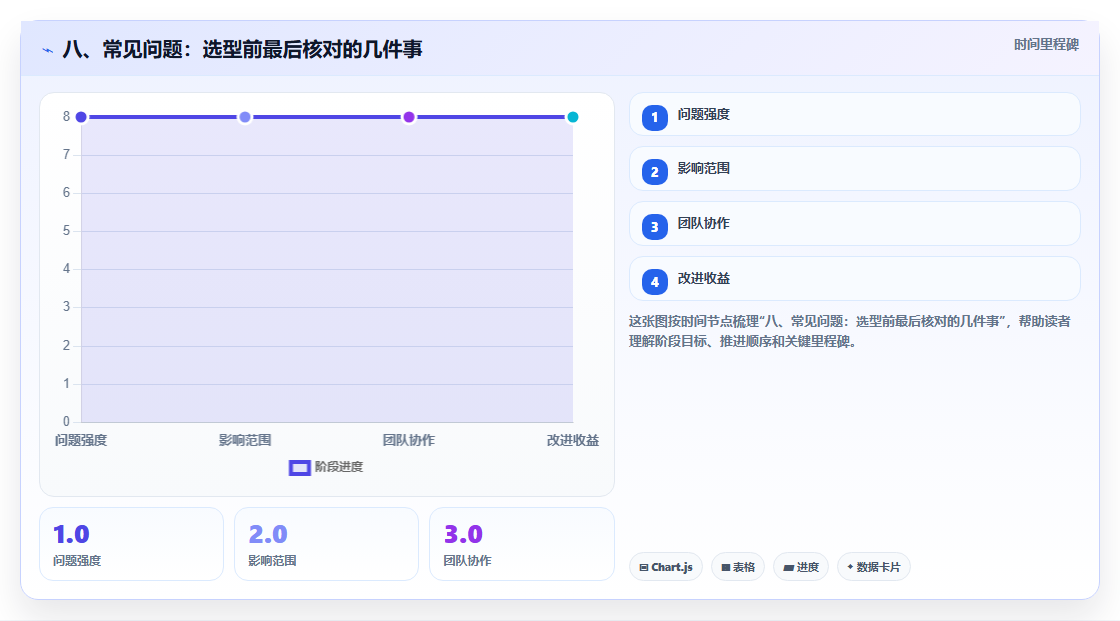1120x621 pixels.
Task: Click the 影响范围 x-axis label
Action: point(245,440)
